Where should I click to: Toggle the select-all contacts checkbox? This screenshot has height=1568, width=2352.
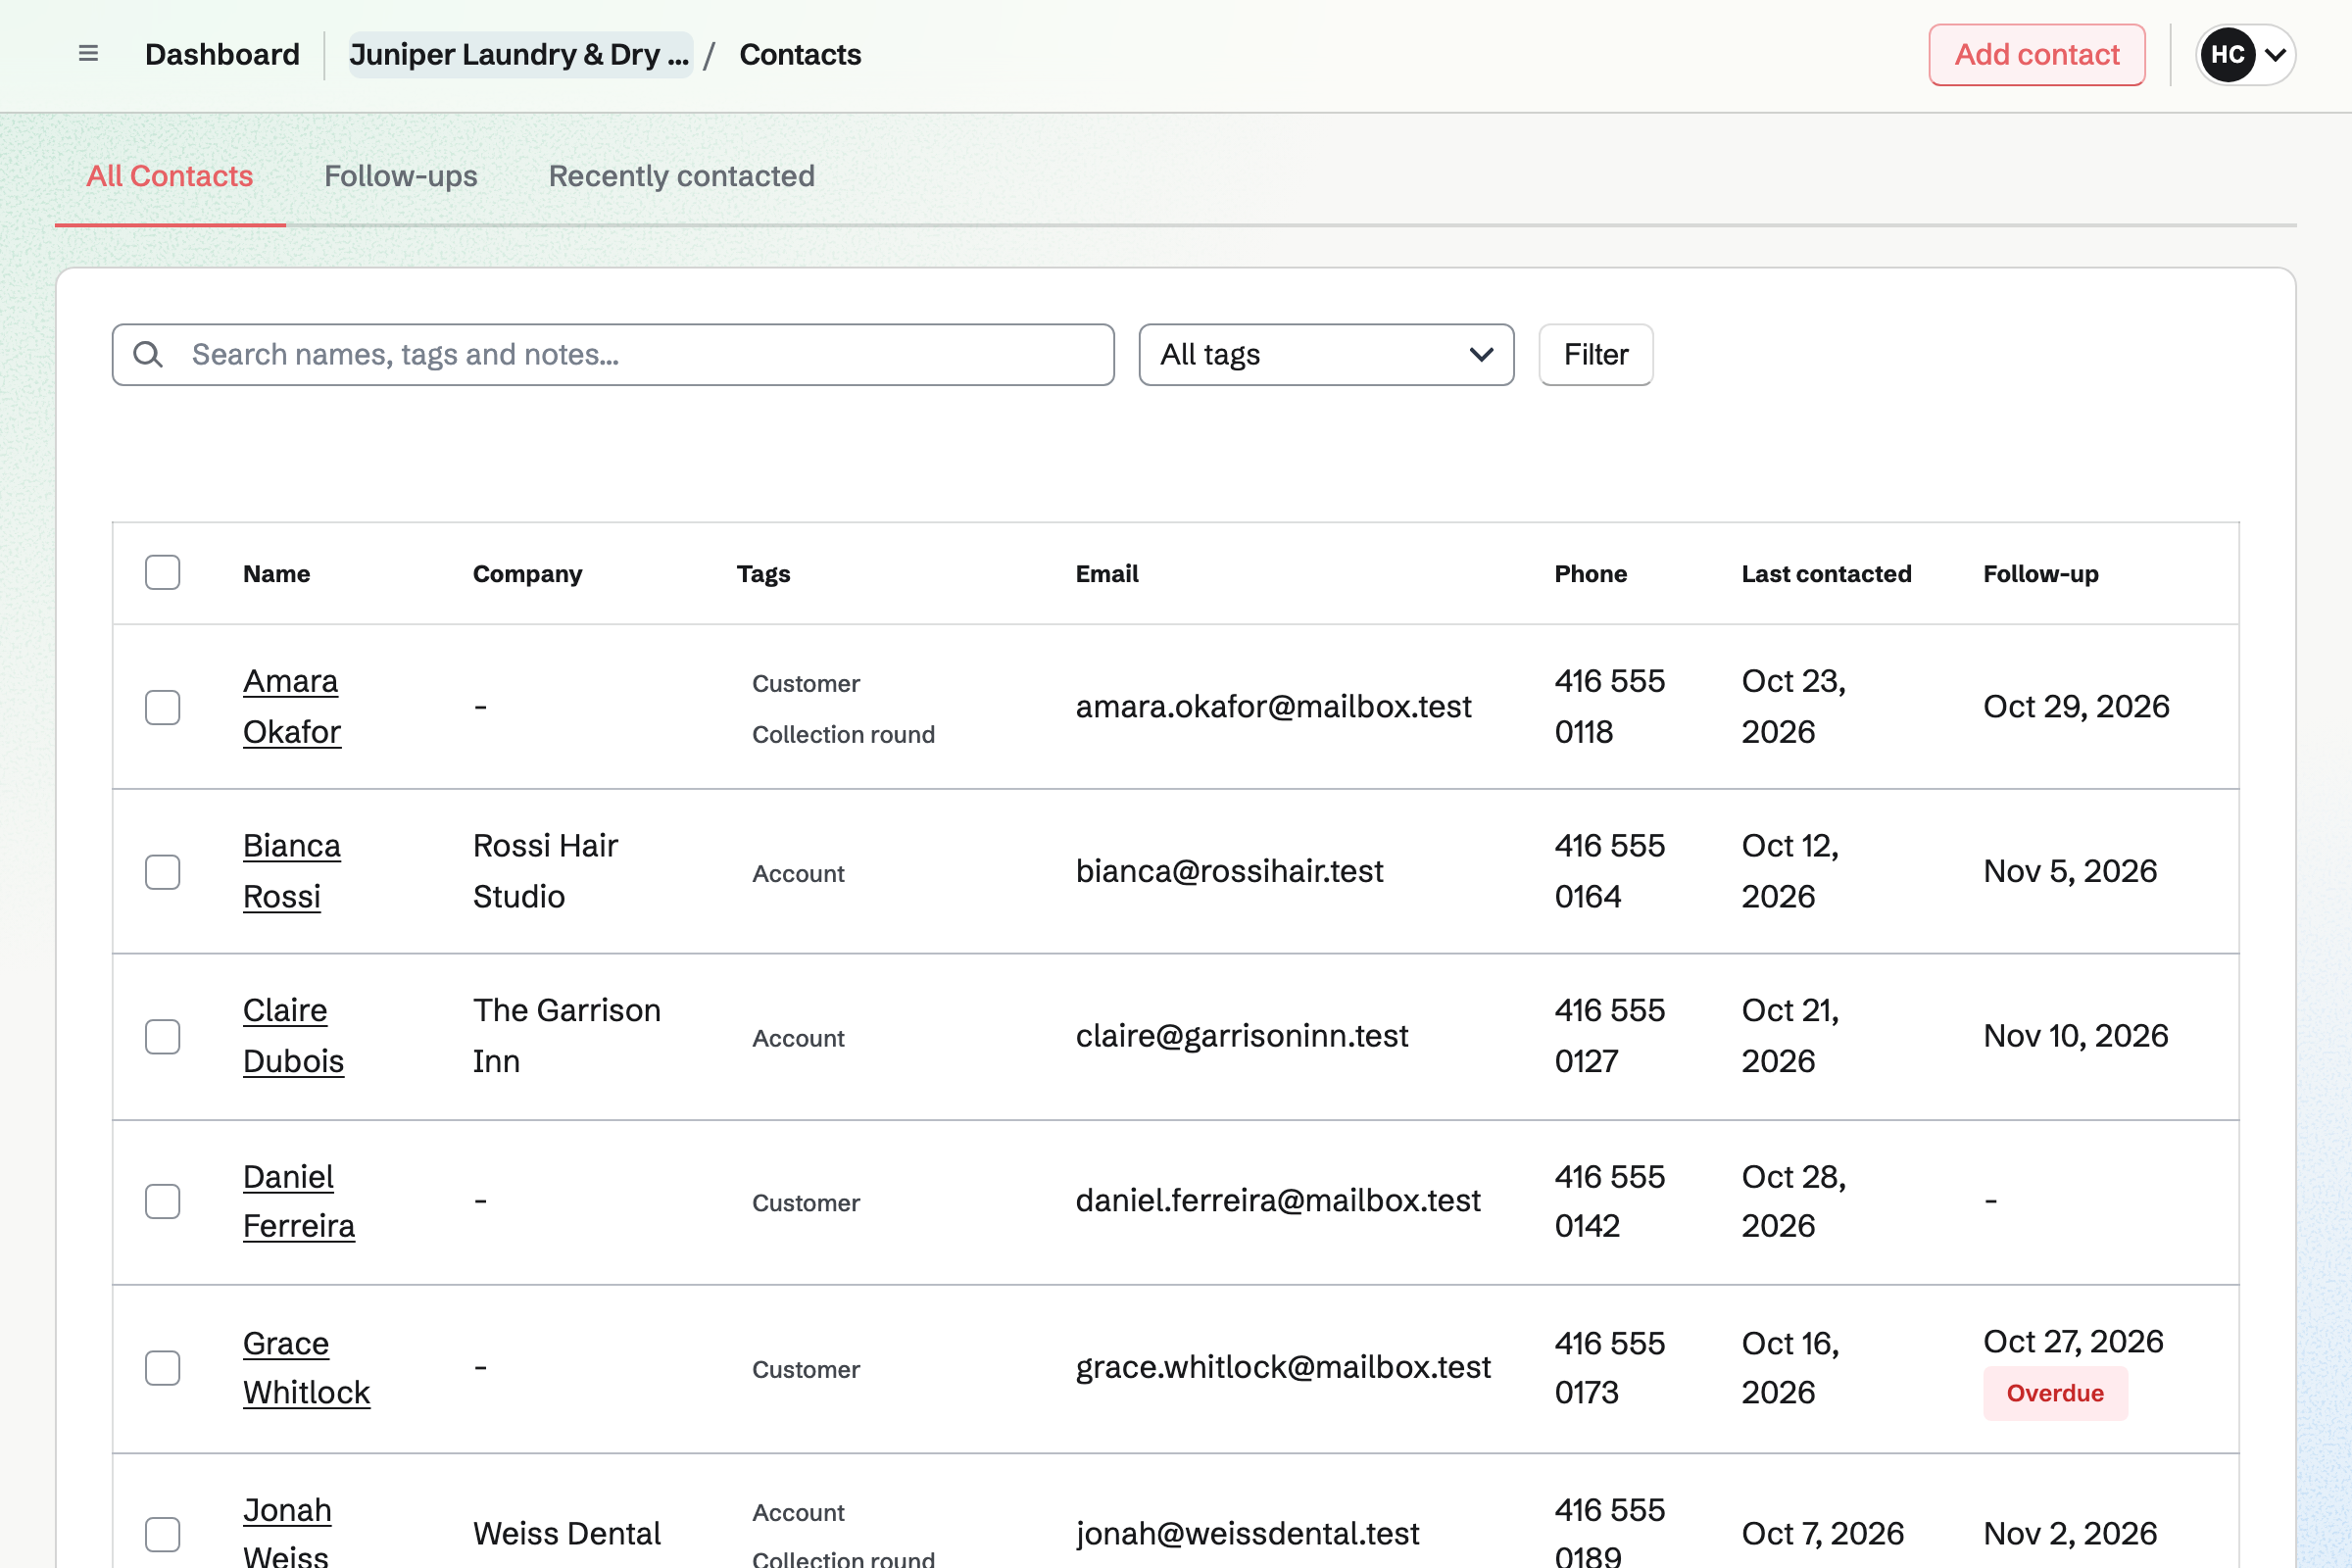point(162,573)
